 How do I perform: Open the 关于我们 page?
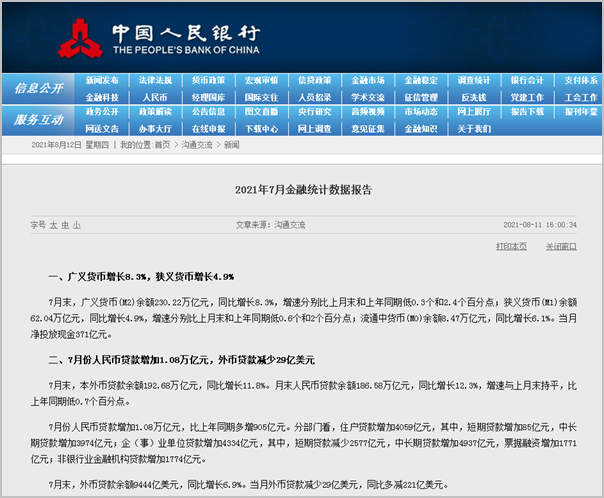tap(474, 128)
